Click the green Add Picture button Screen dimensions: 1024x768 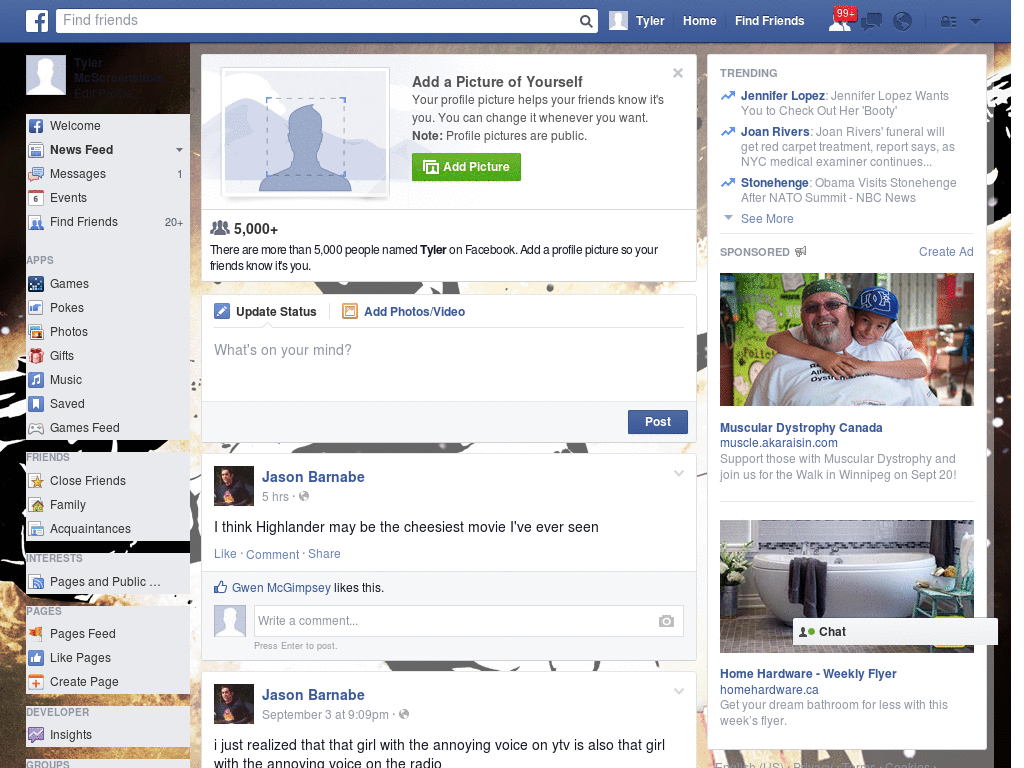pos(466,167)
